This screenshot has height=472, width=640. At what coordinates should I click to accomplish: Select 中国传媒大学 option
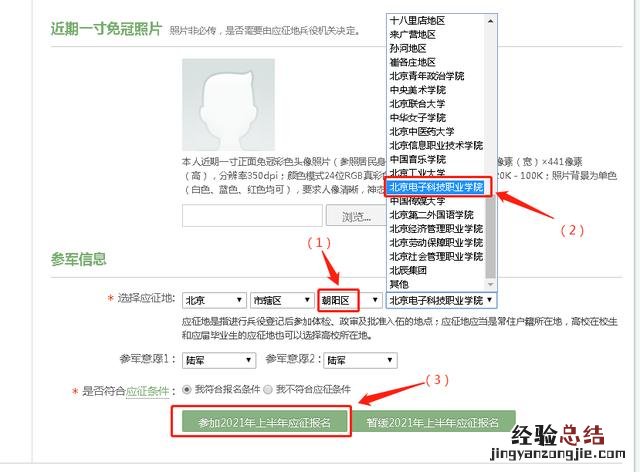[436, 201]
